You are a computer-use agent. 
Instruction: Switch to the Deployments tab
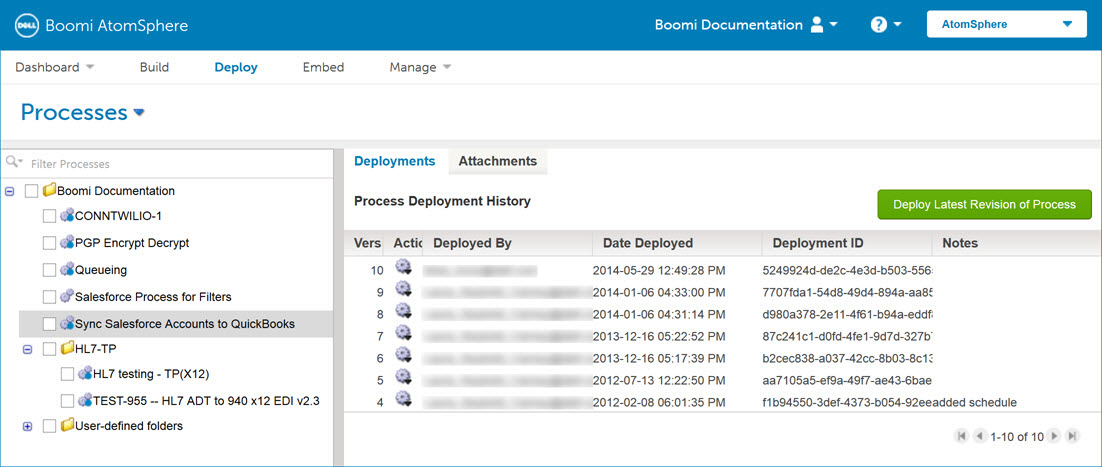click(395, 161)
